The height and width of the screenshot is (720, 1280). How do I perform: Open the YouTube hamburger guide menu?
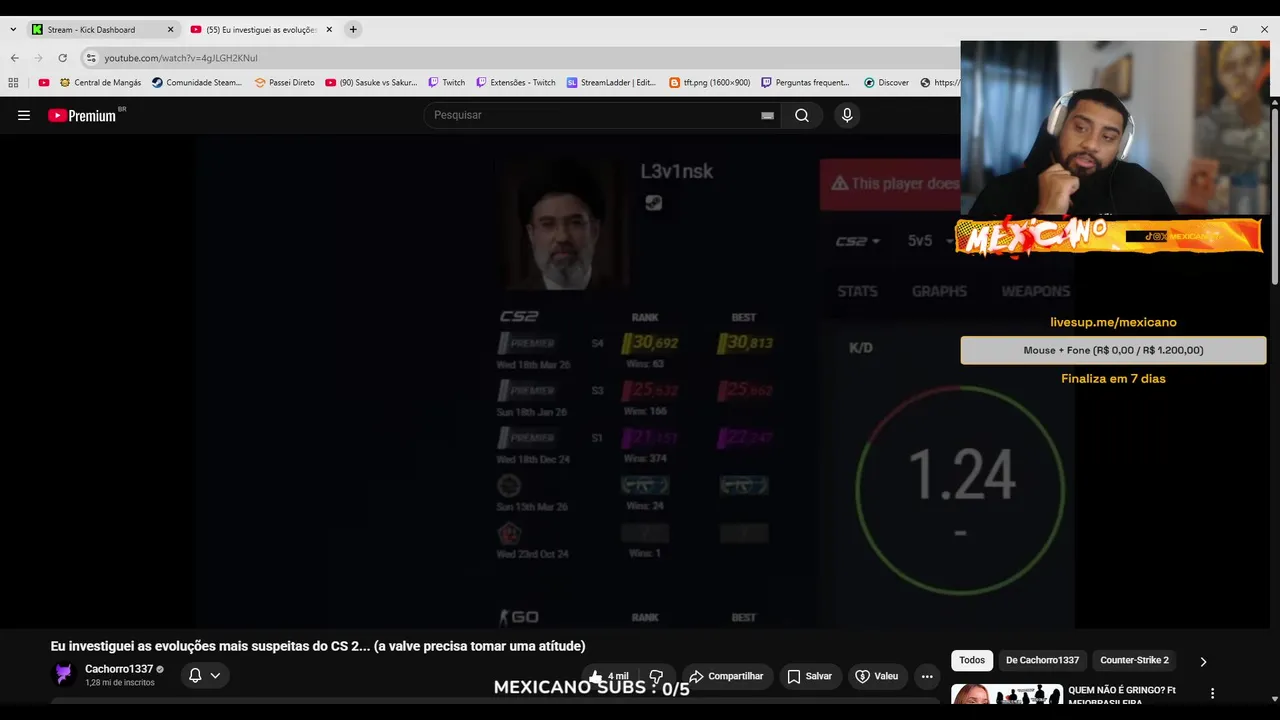24,115
